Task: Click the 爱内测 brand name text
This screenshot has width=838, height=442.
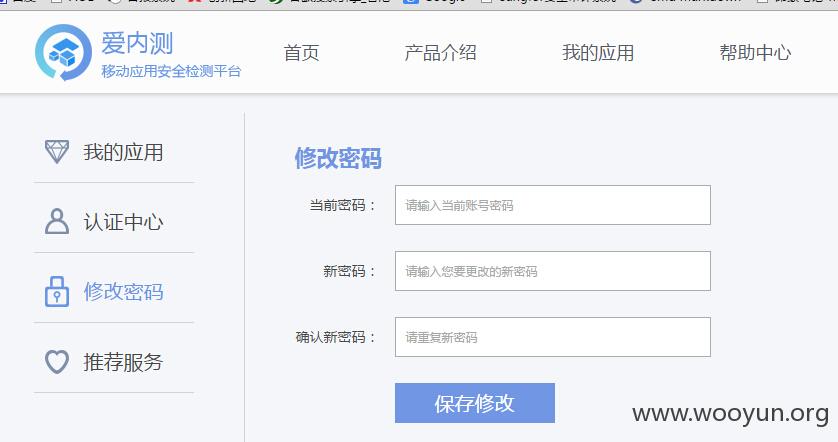Action: click(x=137, y=43)
